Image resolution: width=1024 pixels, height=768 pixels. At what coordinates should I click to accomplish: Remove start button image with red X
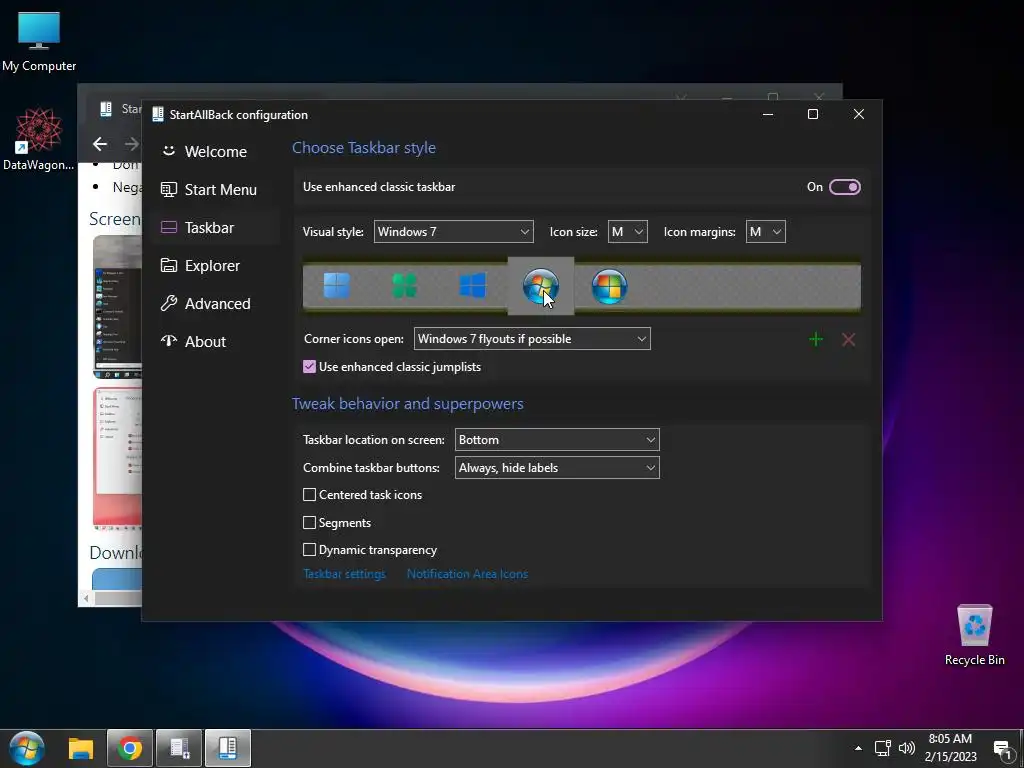pos(848,339)
